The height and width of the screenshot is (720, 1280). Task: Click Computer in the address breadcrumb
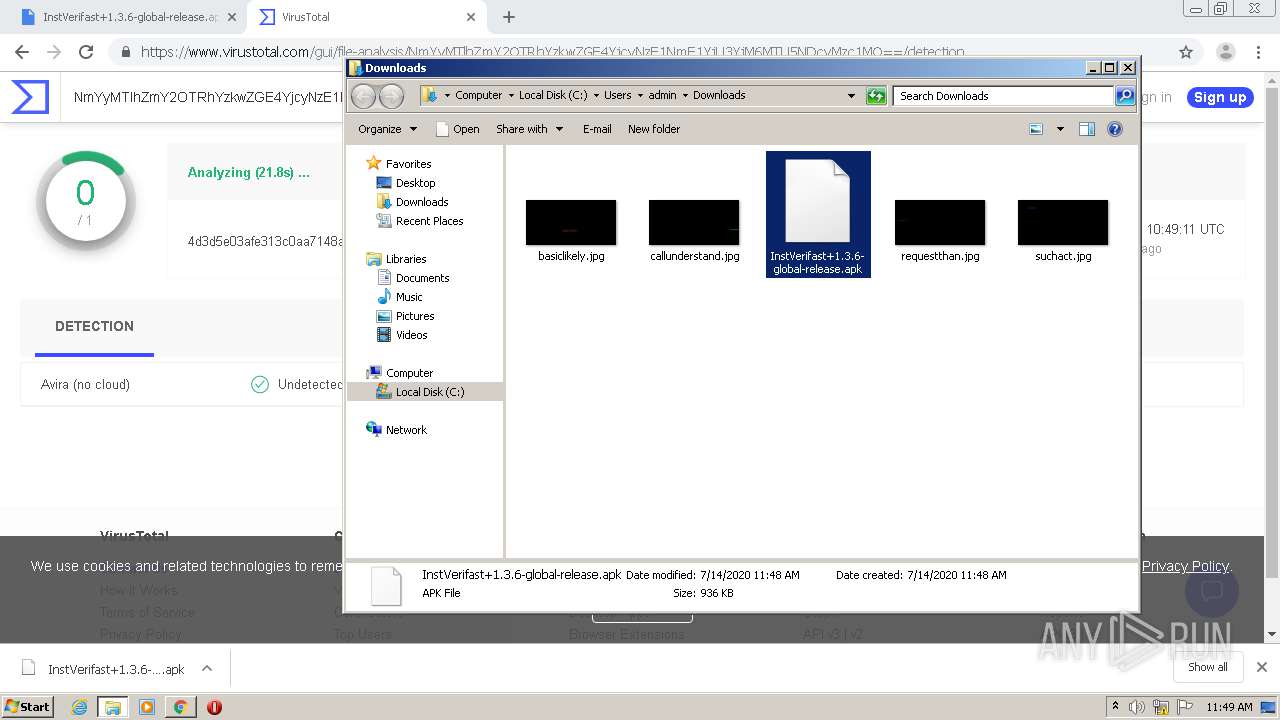tap(478, 96)
